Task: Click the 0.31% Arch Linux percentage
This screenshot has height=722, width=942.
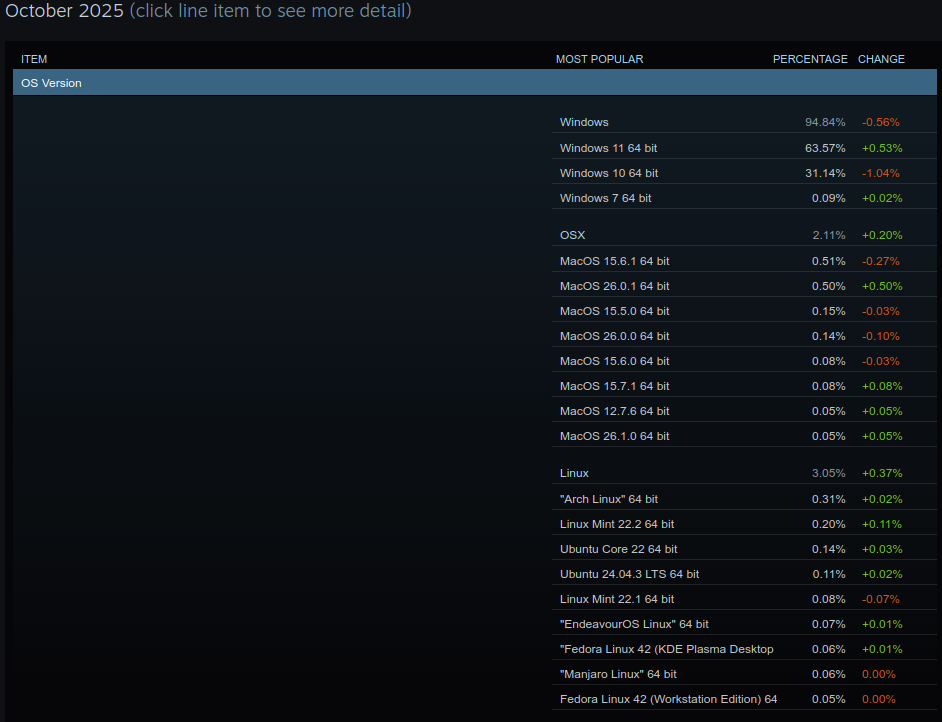Action: click(828, 499)
